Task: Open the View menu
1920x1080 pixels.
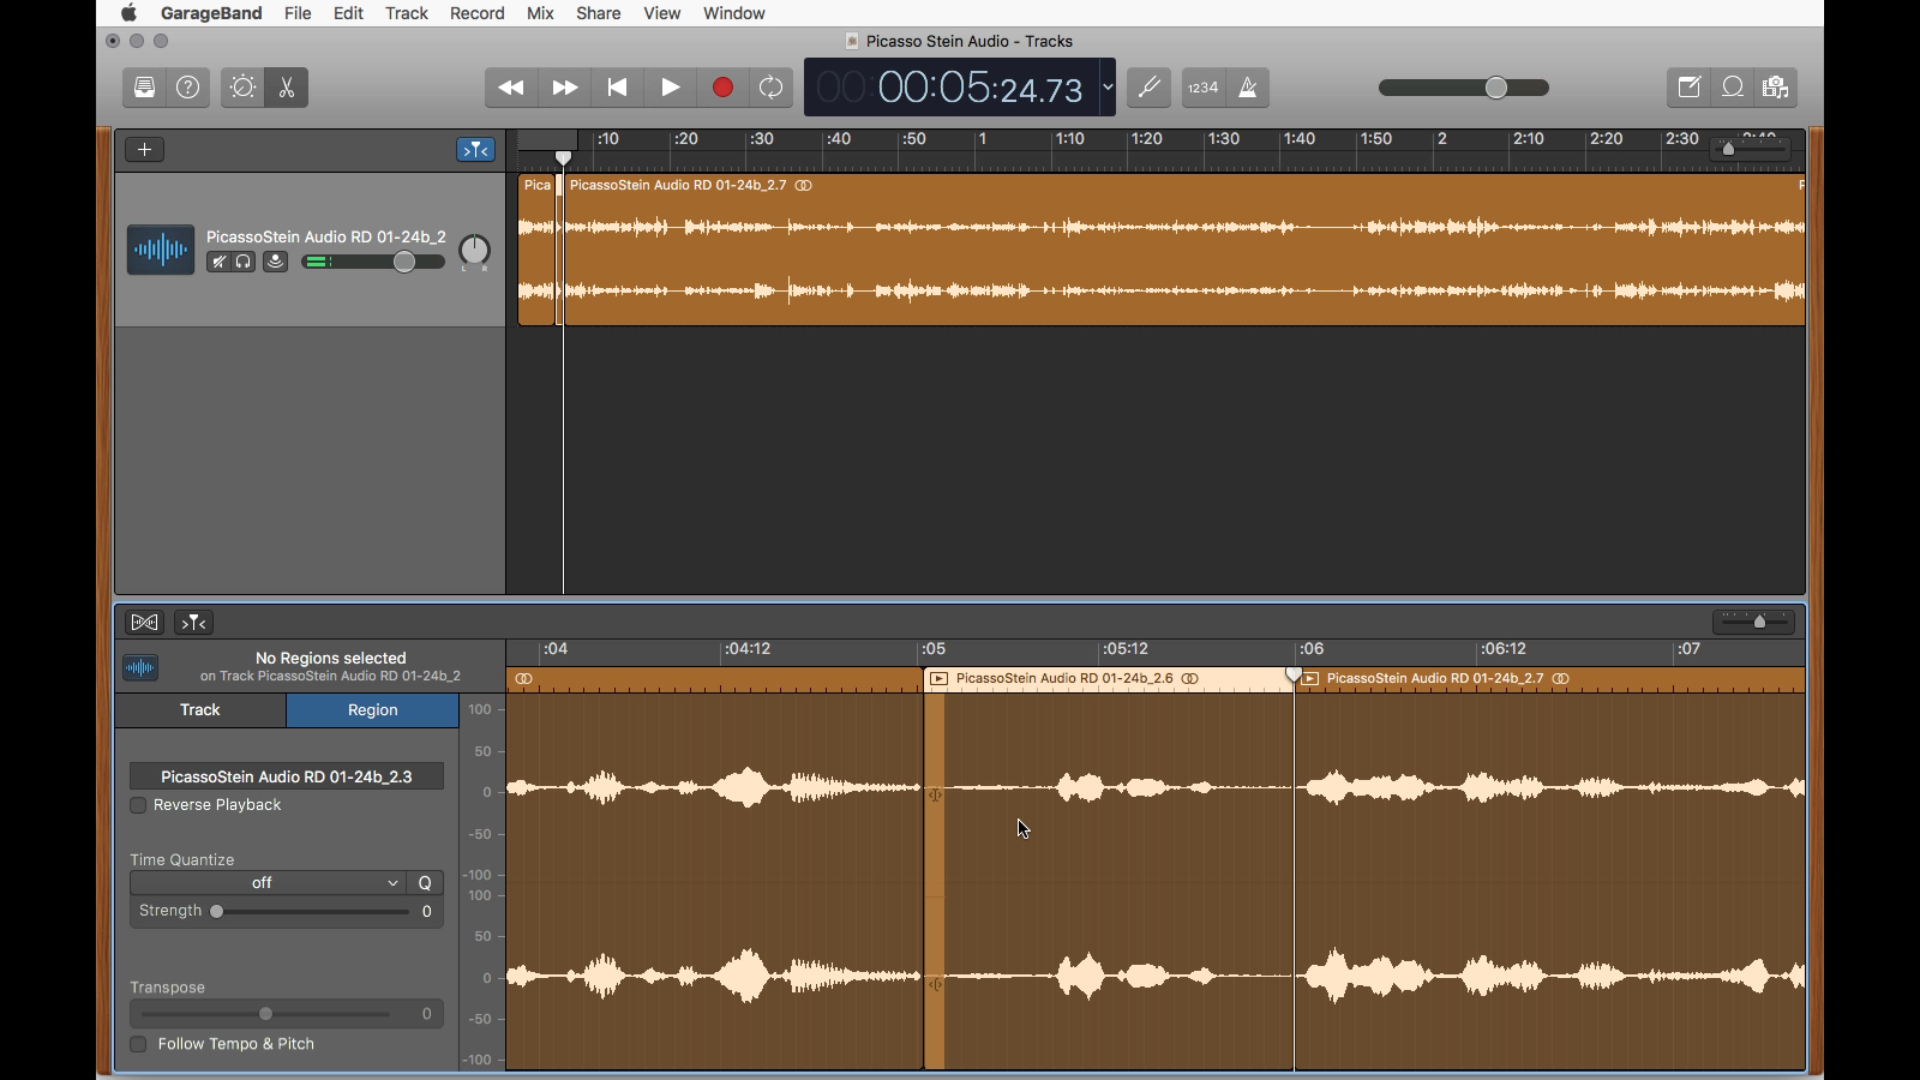Action: click(662, 13)
